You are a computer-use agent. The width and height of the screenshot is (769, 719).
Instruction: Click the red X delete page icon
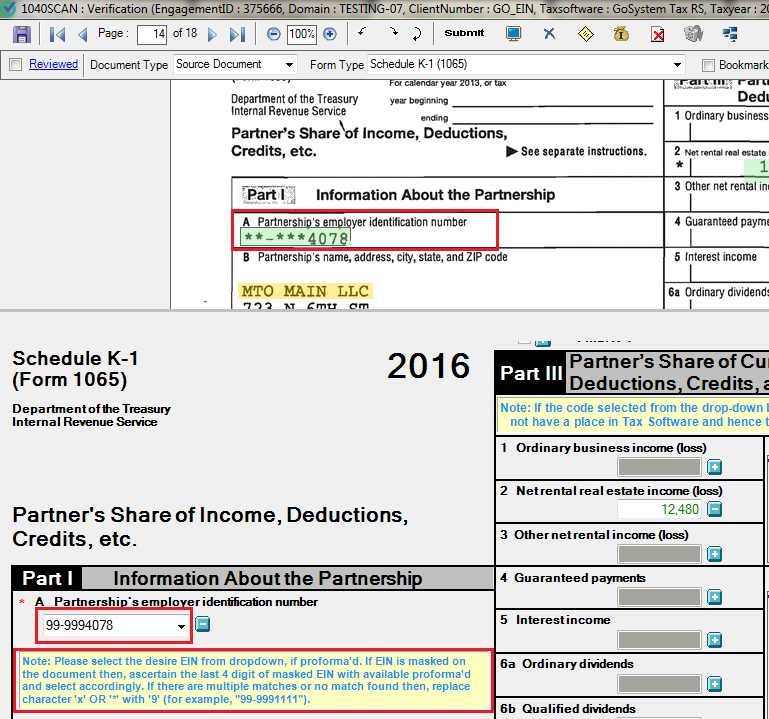point(657,35)
